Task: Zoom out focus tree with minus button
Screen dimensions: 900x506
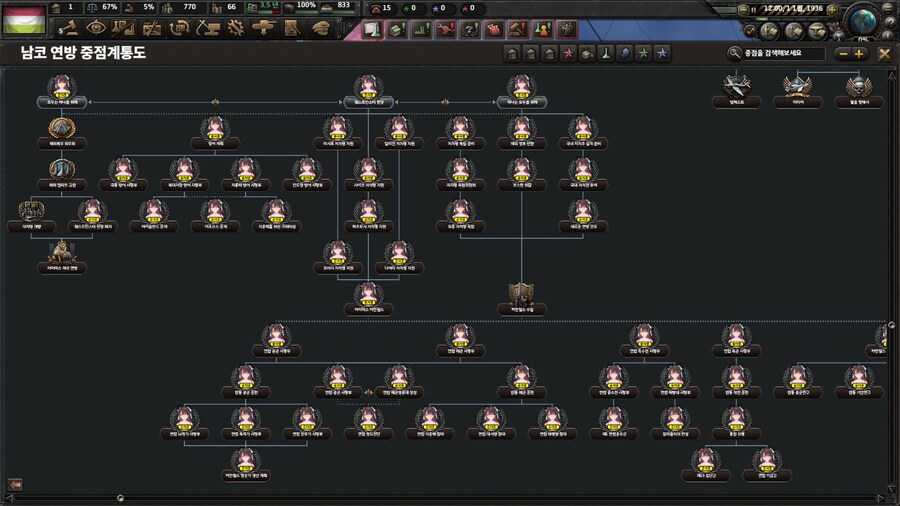Action: [x=843, y=53]
